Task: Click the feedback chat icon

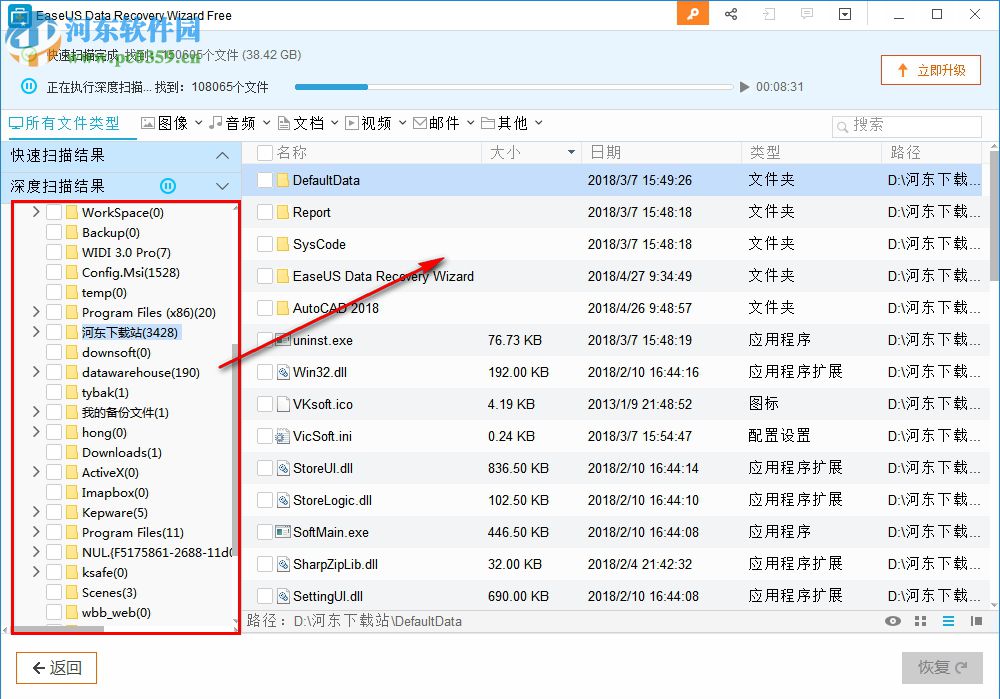Action: [x=806, y=14]
